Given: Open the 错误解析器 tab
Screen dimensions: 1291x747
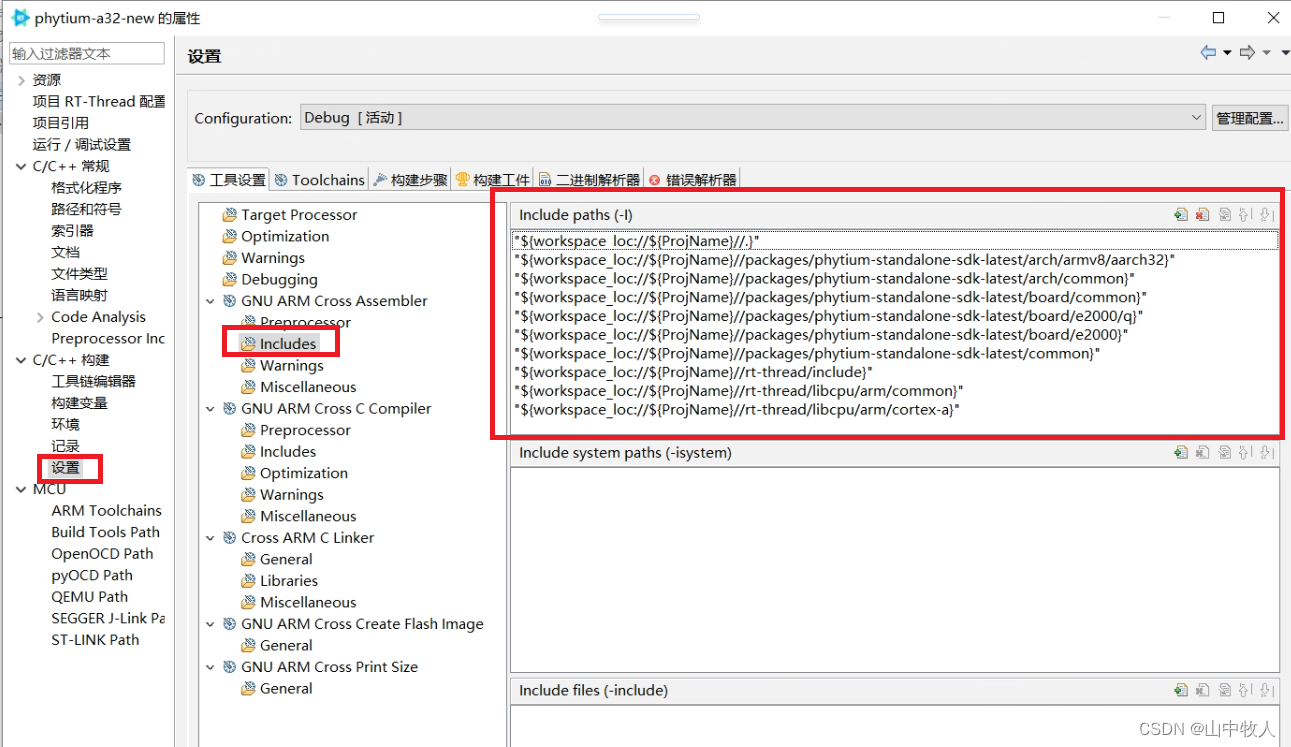Looking at the screenshot, I should pyautogui.click(x=693, y=180).
